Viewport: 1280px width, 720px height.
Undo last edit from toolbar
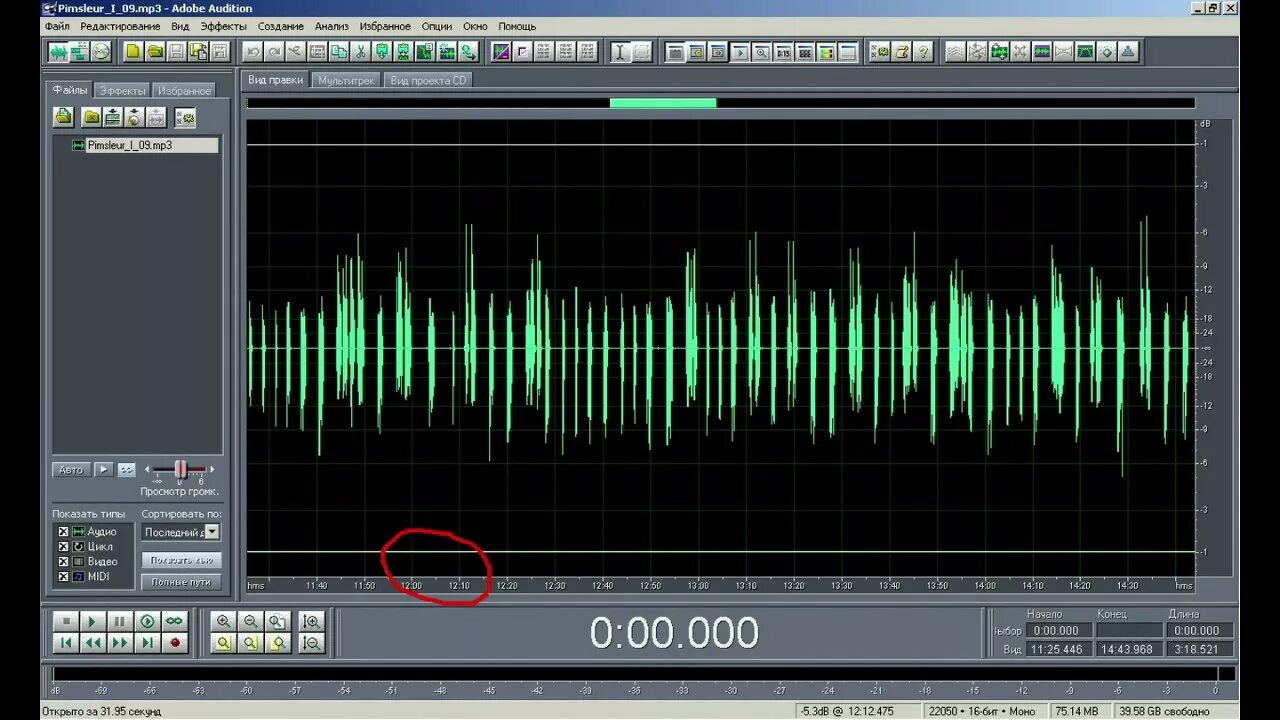(x=252, y=51)
